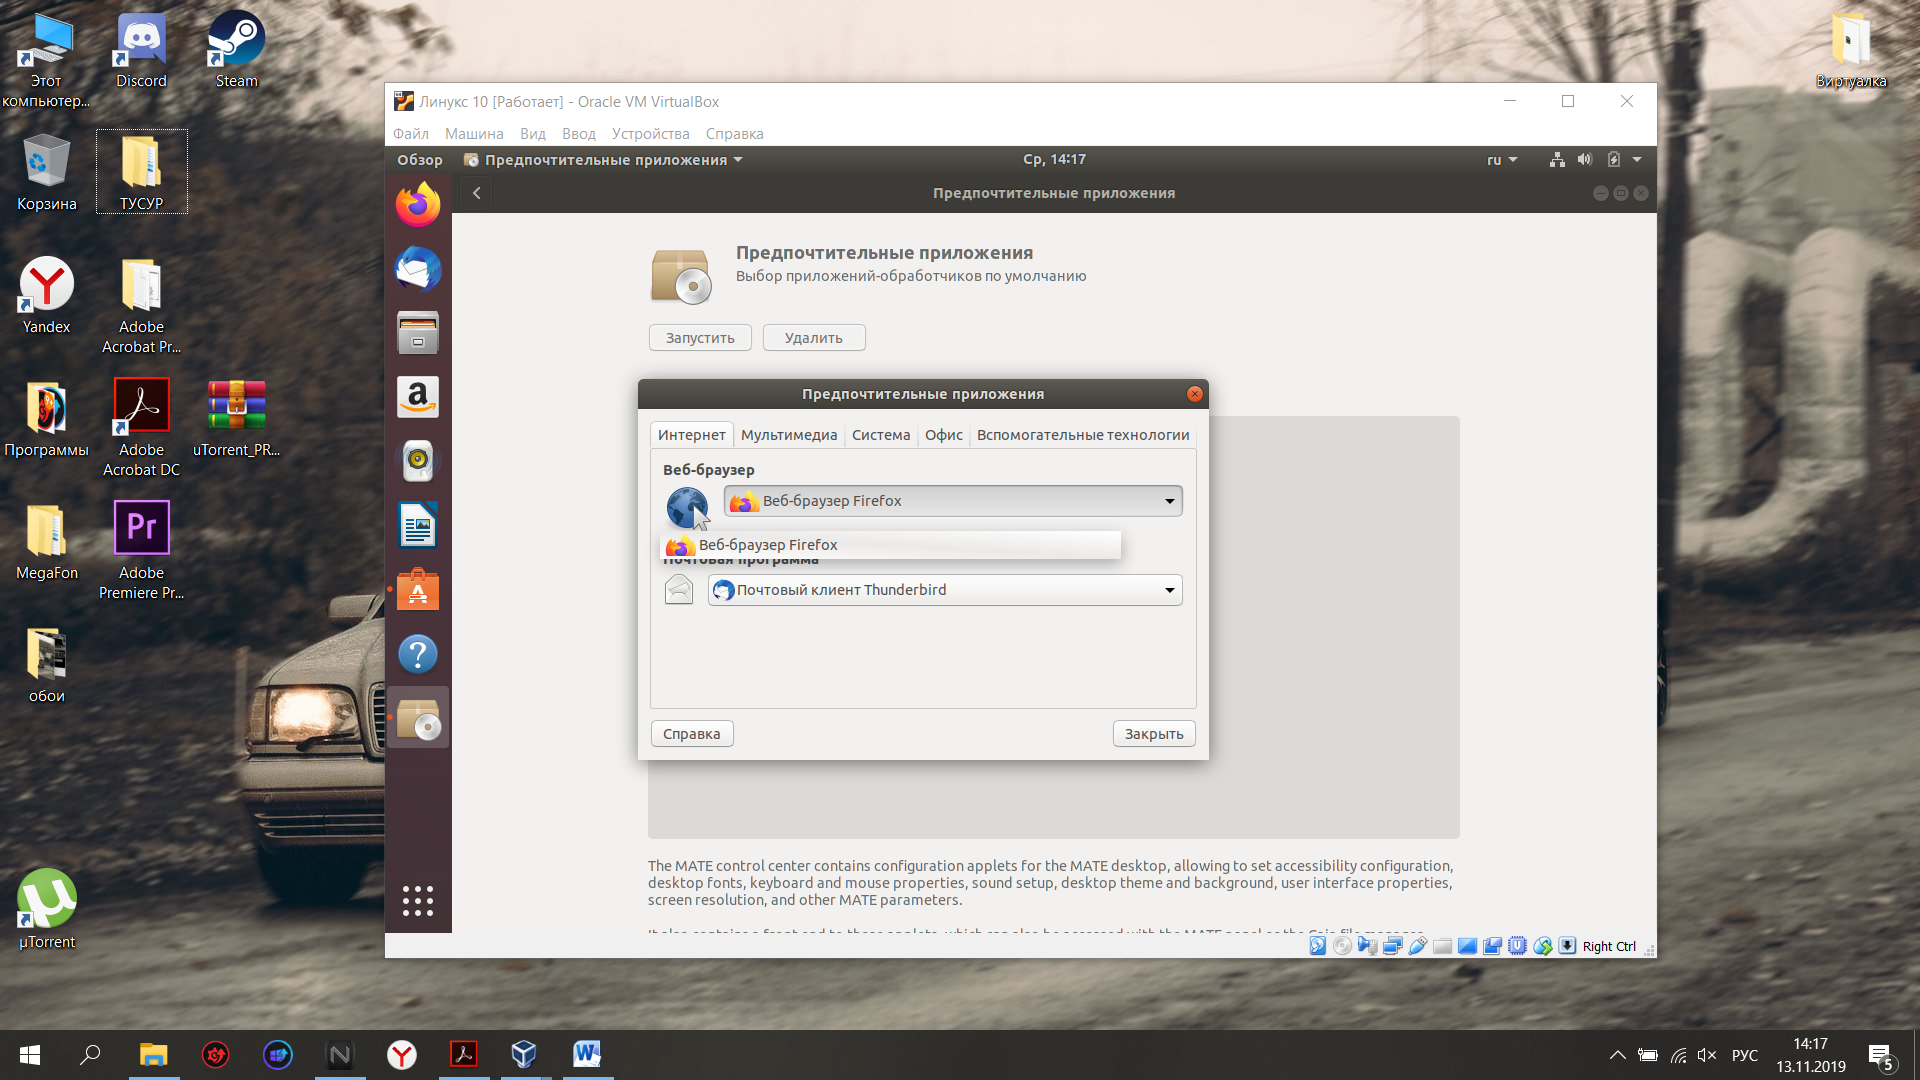Open the VirtualBox Файл menu
1920x1080 pixels.
coord(411,134)
